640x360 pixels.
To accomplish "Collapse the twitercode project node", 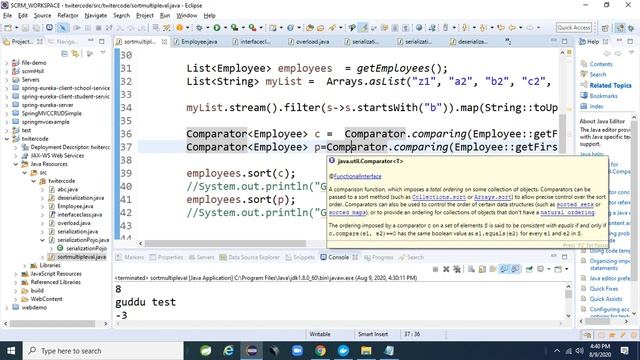I will pos(7,139).
